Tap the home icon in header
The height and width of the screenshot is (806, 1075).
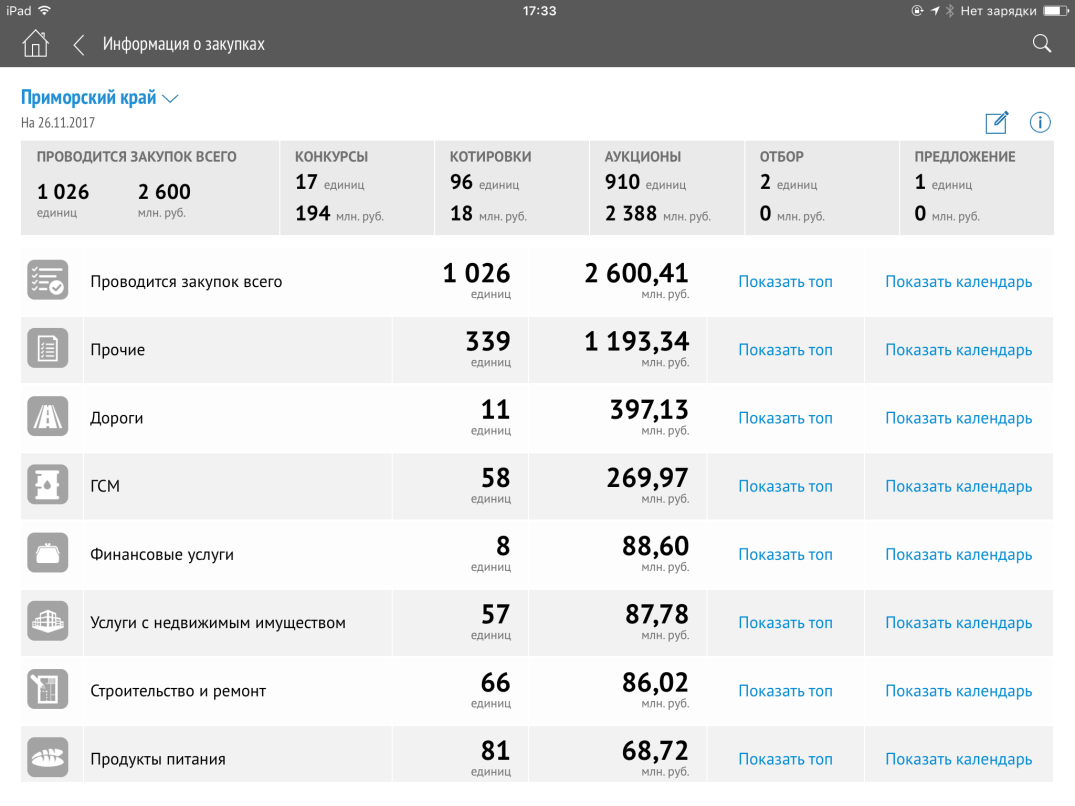35,44
